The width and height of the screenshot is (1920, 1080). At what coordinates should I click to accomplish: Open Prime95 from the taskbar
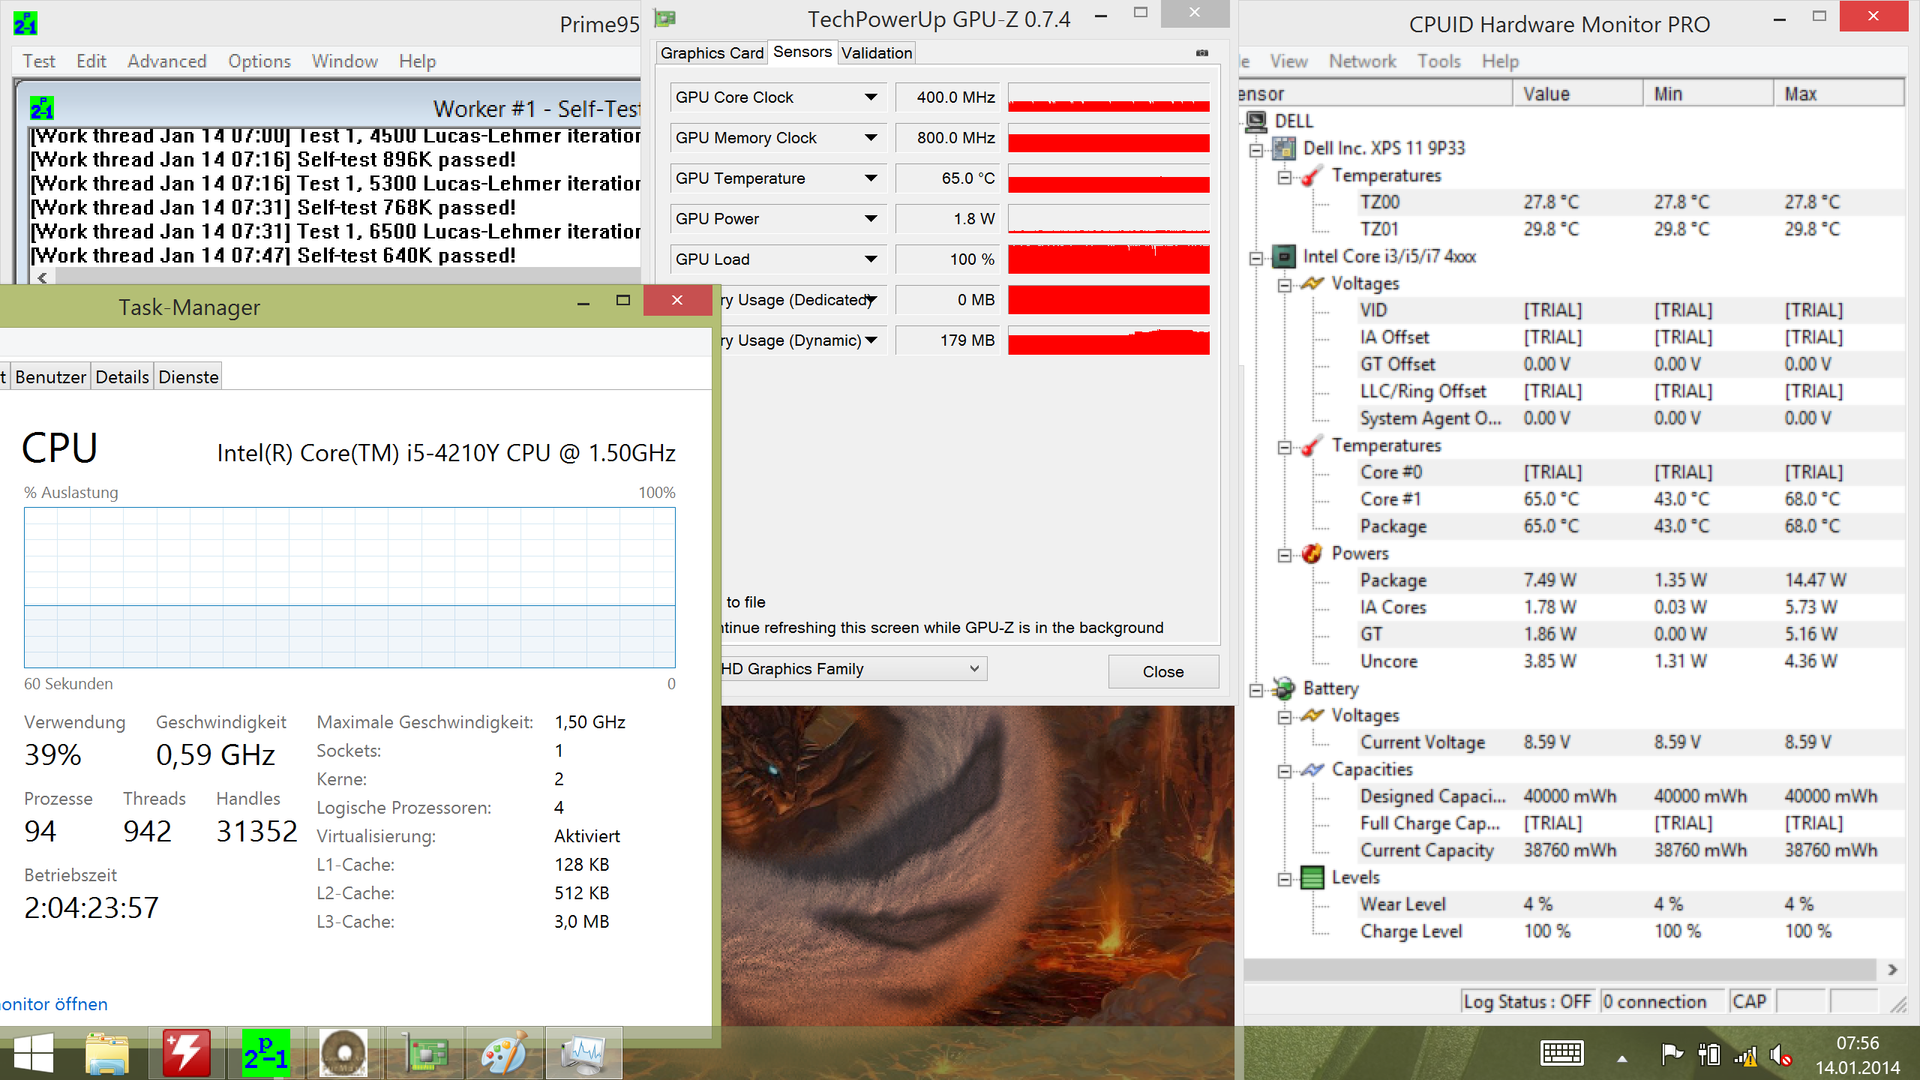(266, 1053)
